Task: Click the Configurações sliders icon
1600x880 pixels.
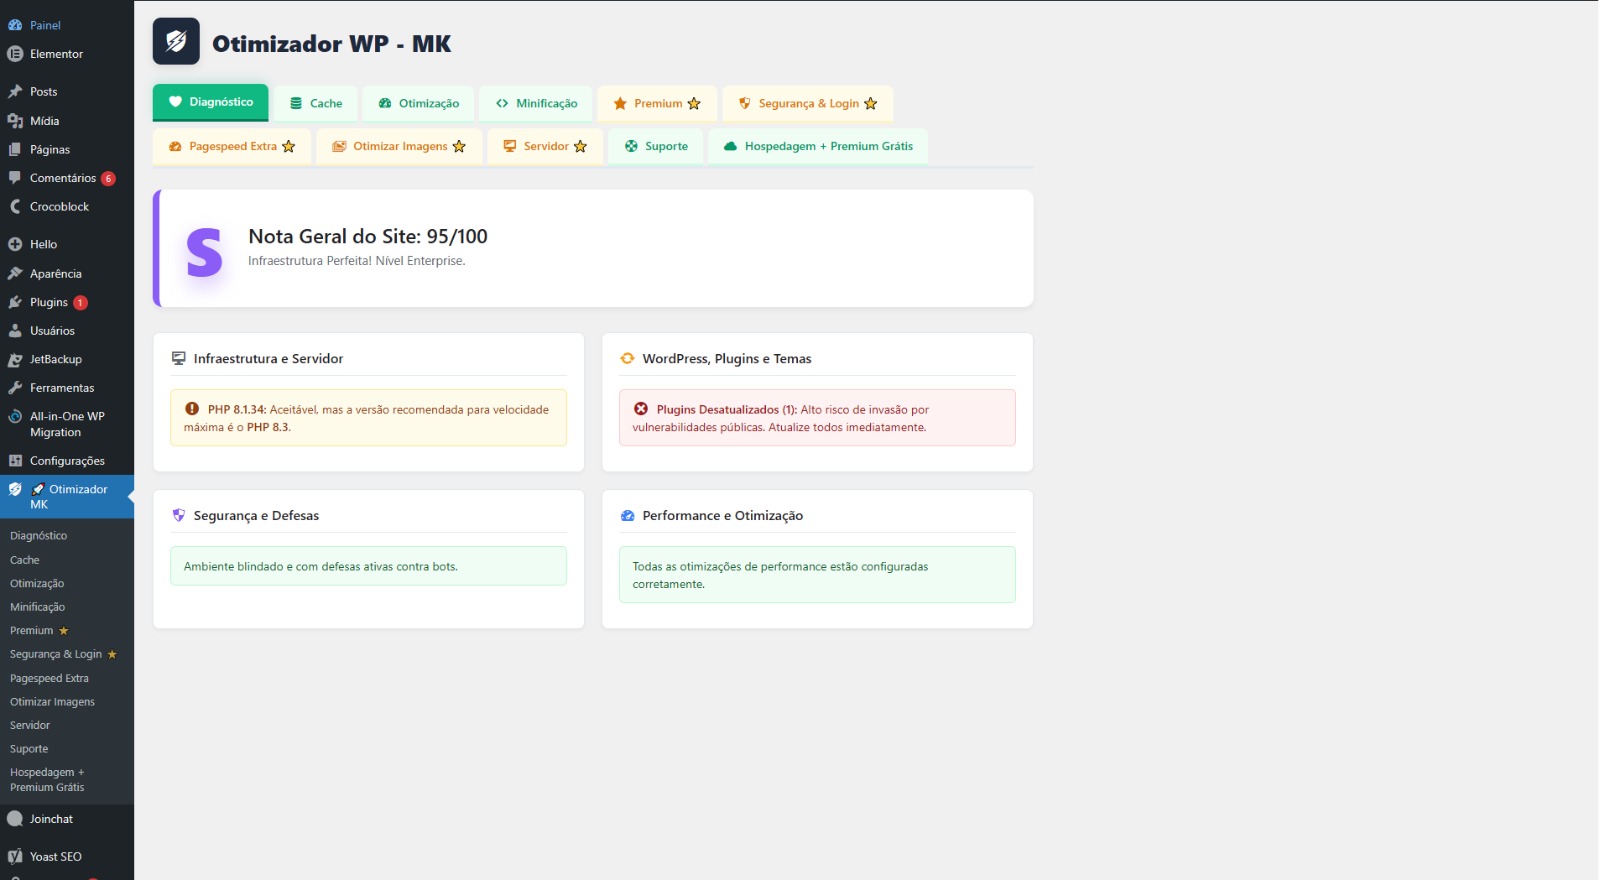Action: 15,461
